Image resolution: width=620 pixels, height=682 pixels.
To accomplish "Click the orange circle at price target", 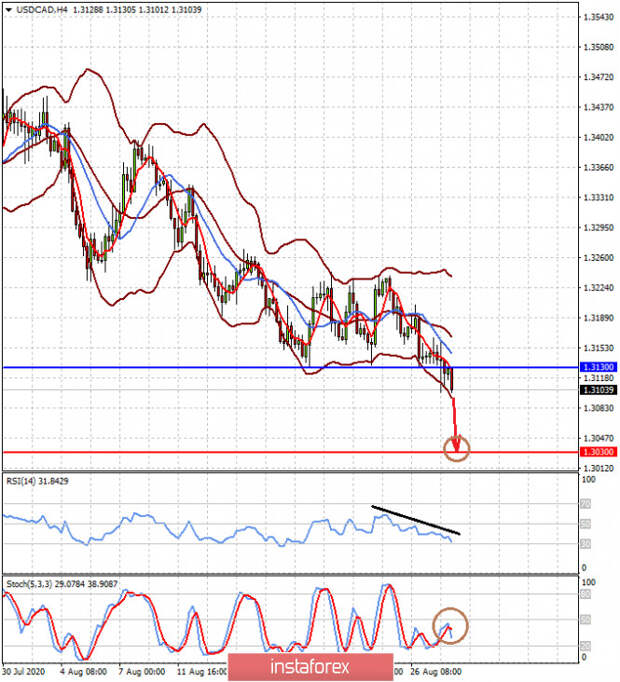I will pos(456,448).
